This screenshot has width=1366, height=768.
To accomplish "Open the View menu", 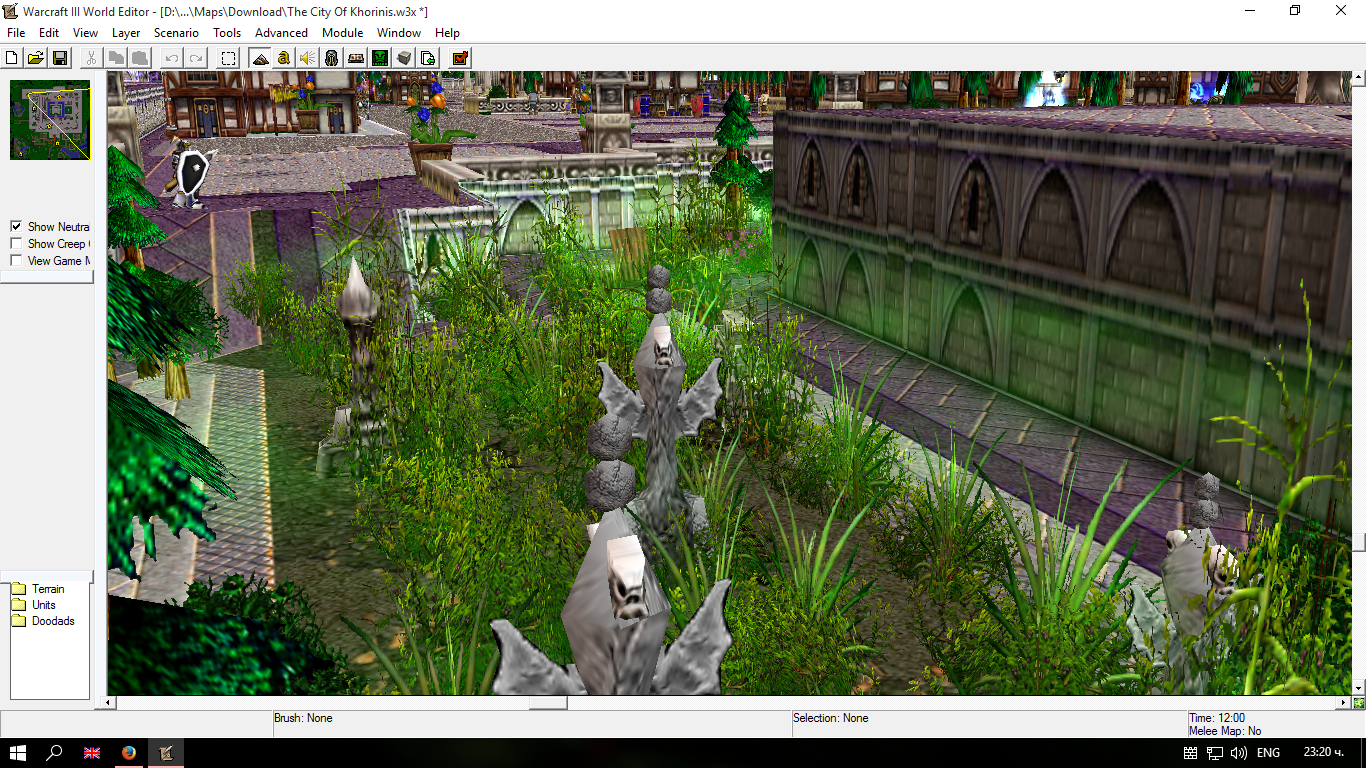I will (x=86, y=33).
